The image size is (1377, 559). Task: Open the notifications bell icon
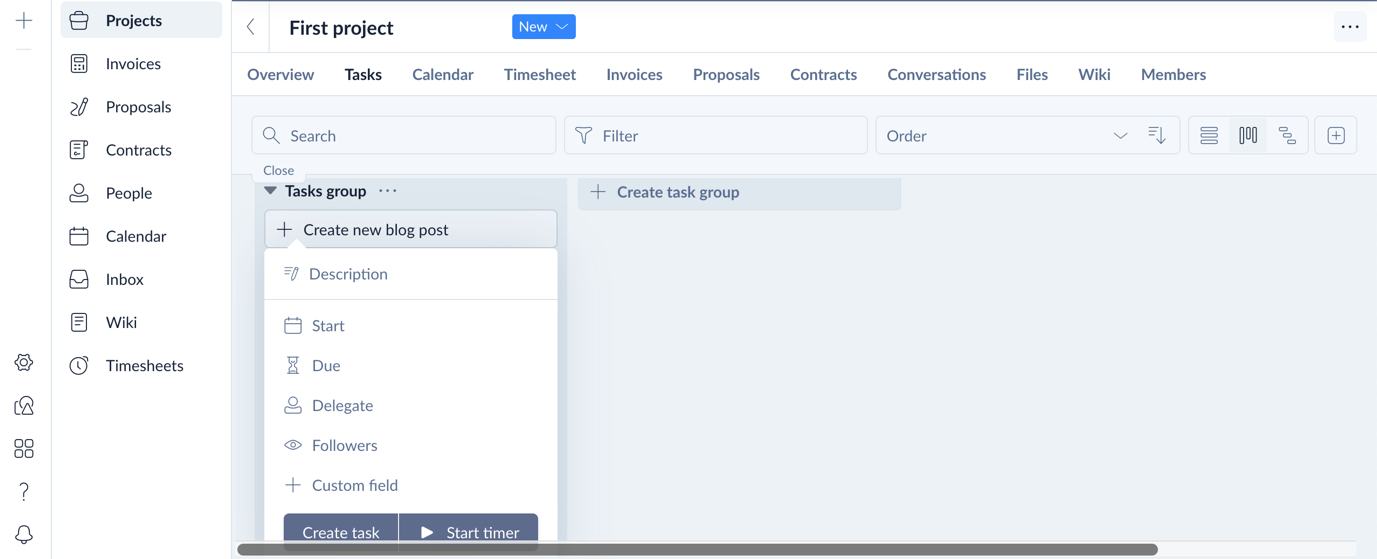click(x=24, y=535)
